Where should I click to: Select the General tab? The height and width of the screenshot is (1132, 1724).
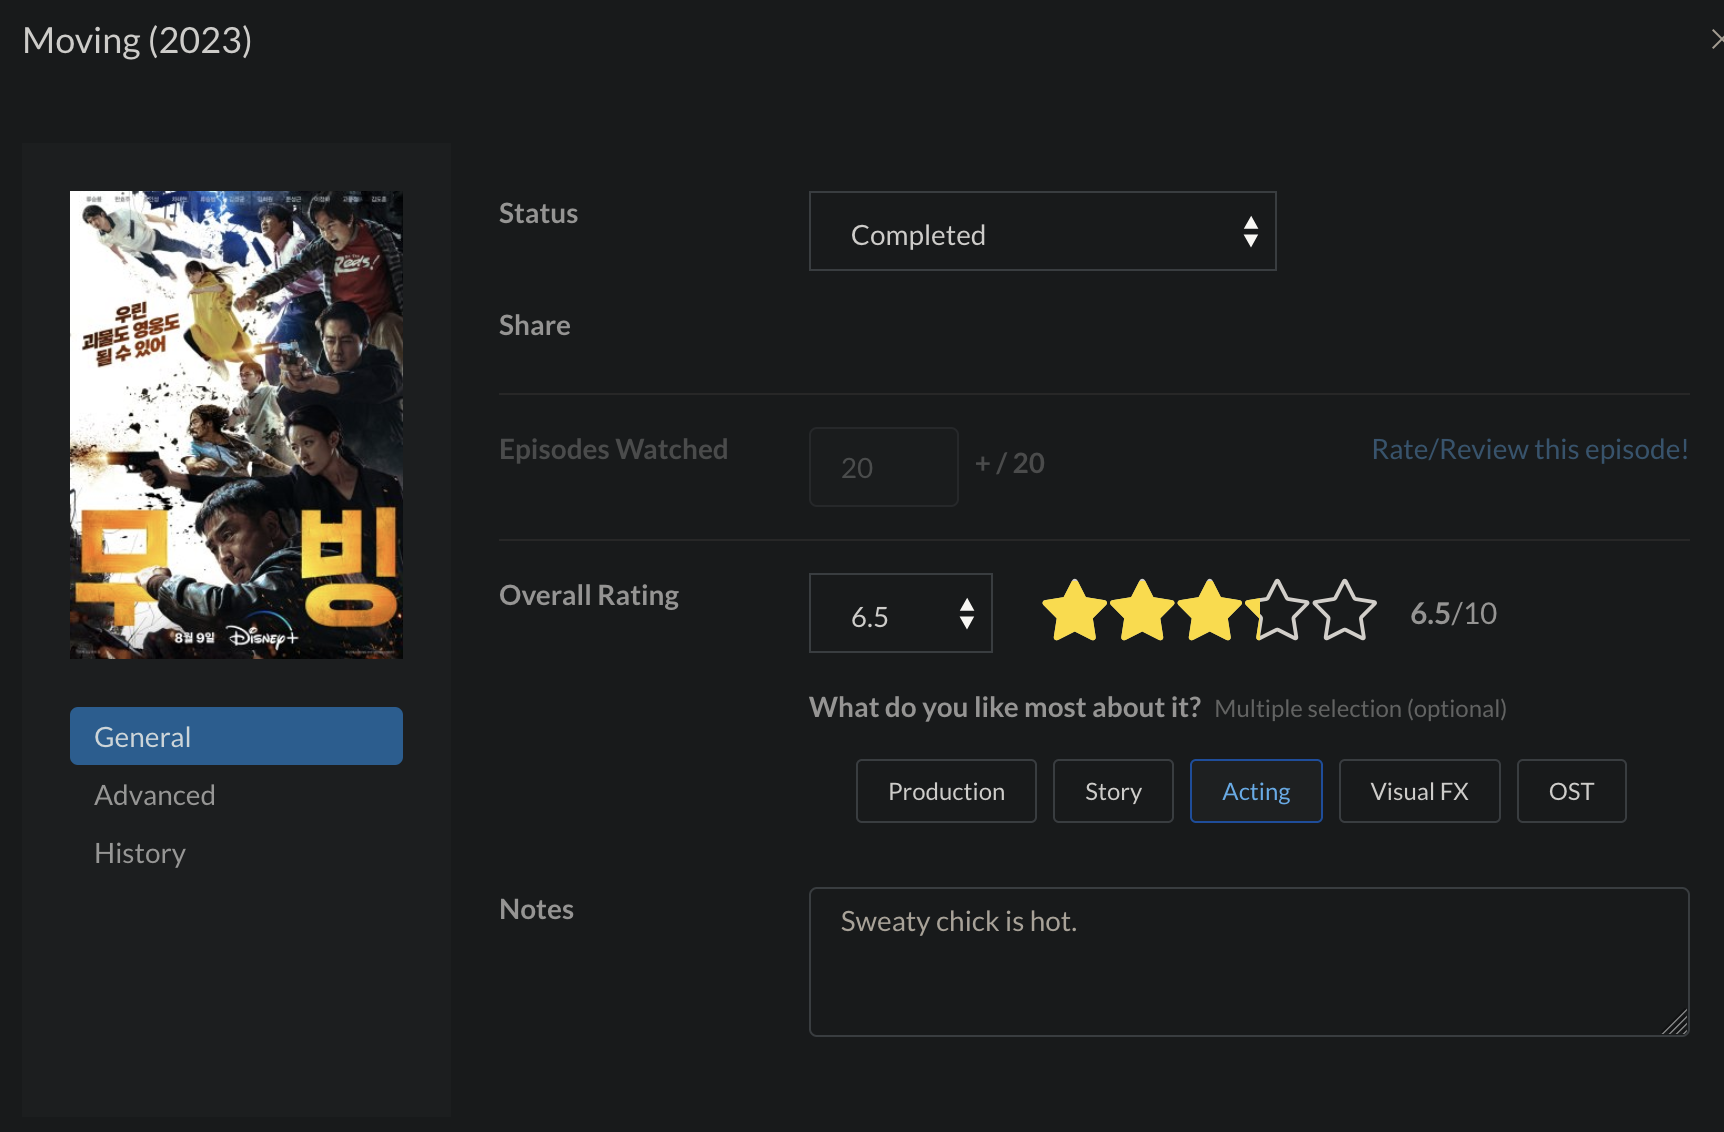(236, 736)
